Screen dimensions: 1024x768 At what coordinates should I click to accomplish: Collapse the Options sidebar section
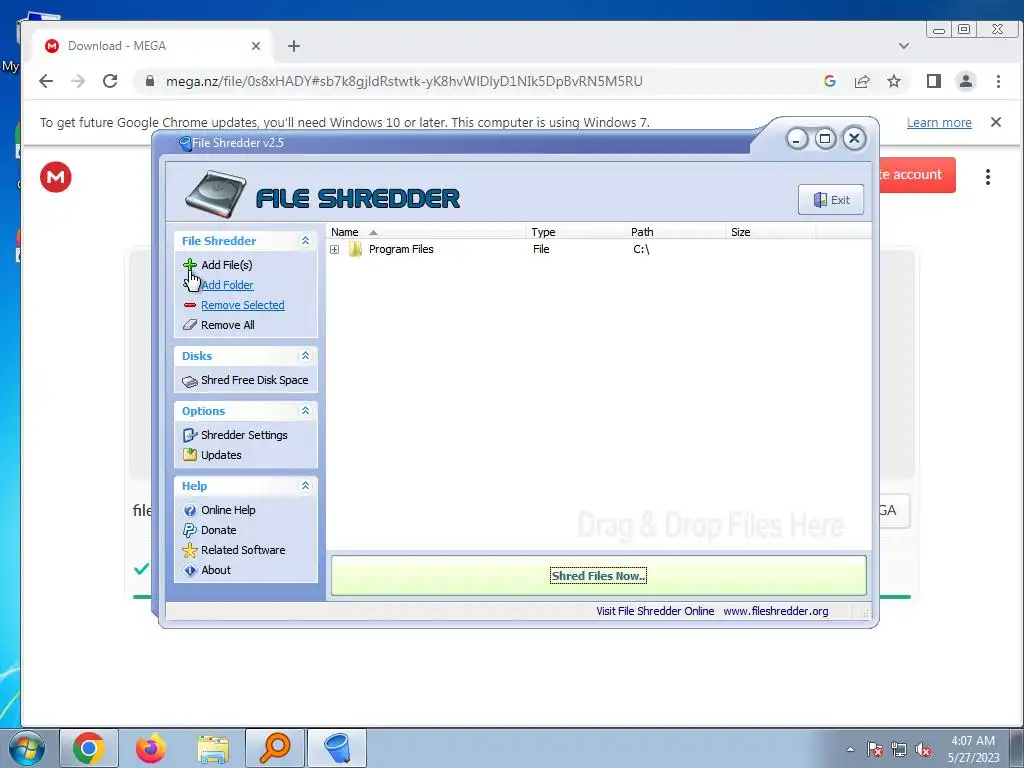305,411
